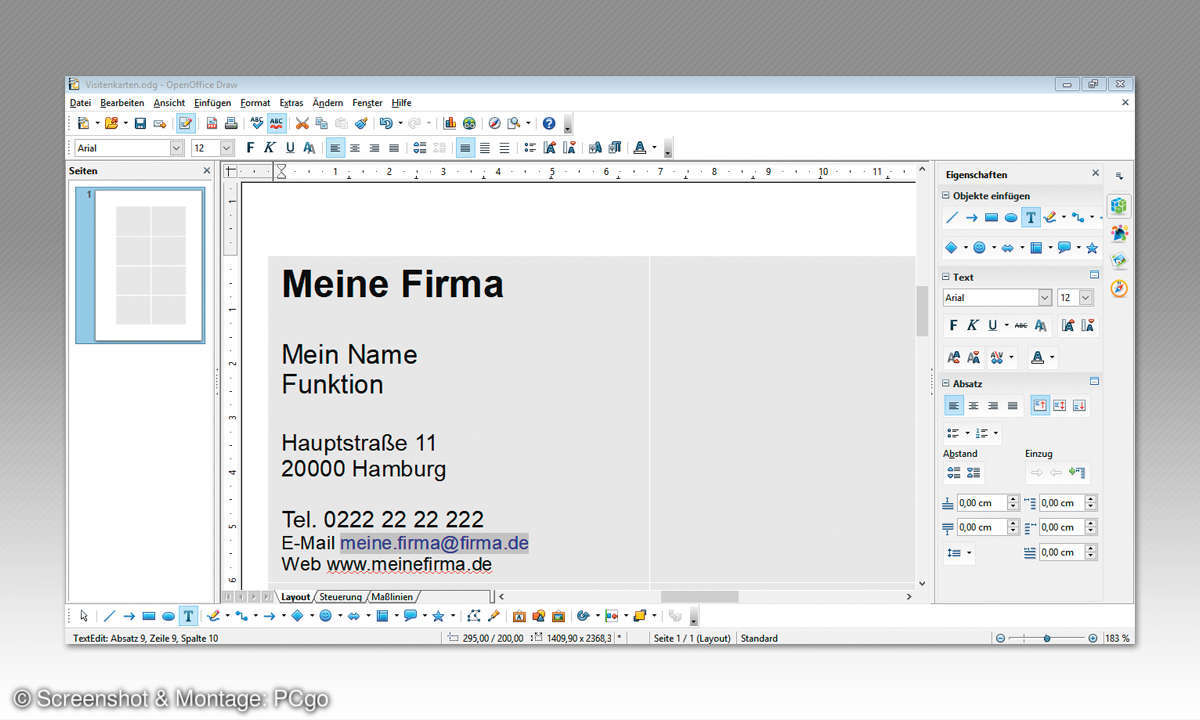Viewport: 1200px width, 720px height.
Task: Switch to the Maßlinien layer tab
Action: point(392,597)
